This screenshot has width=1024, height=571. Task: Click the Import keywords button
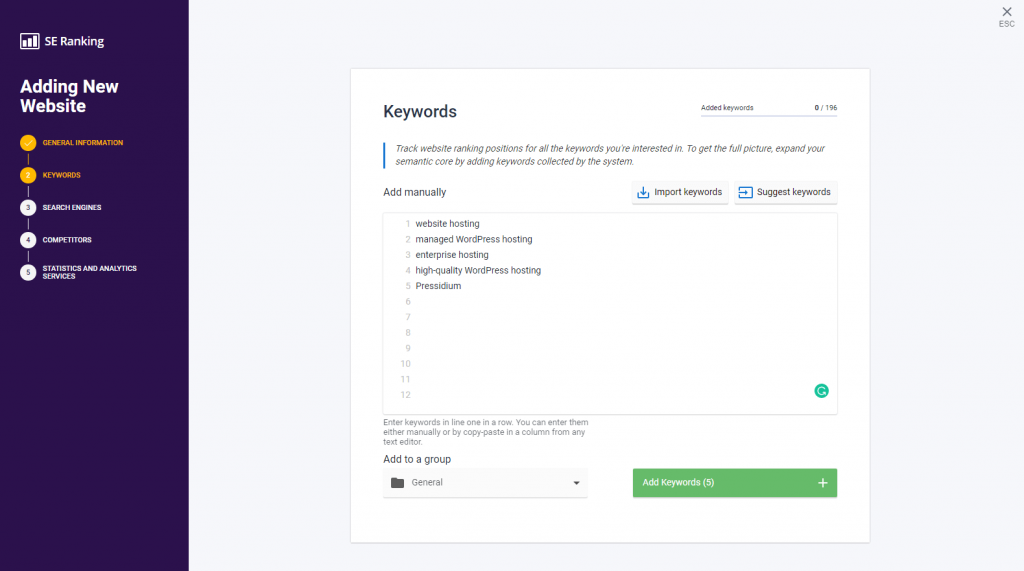[x=680, y=192]
